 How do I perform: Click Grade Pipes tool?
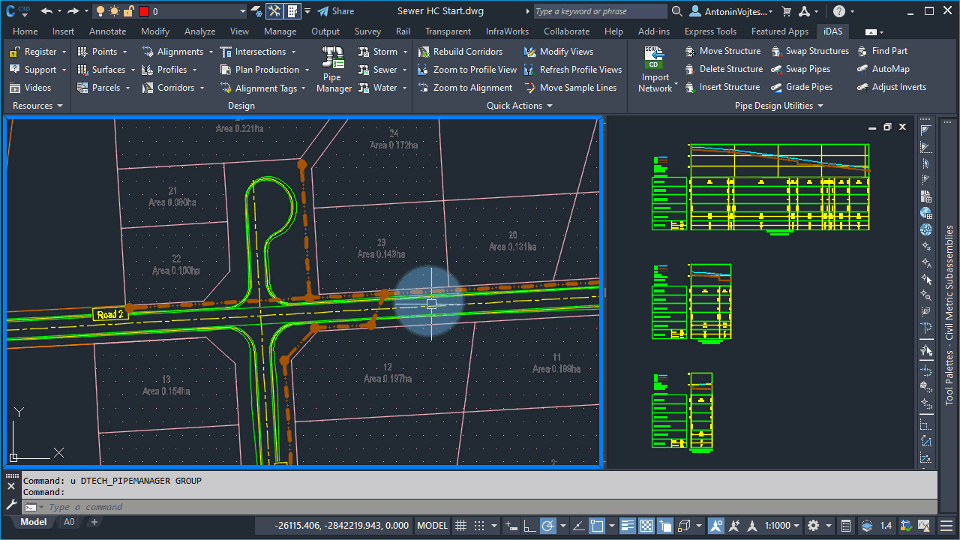tap(802, 87)
